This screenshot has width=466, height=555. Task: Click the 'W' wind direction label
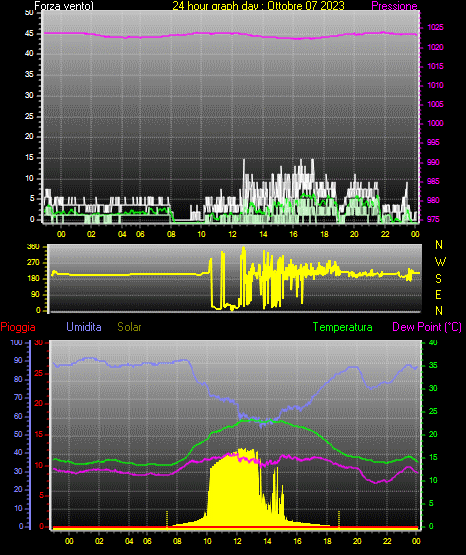click(440, 262)
